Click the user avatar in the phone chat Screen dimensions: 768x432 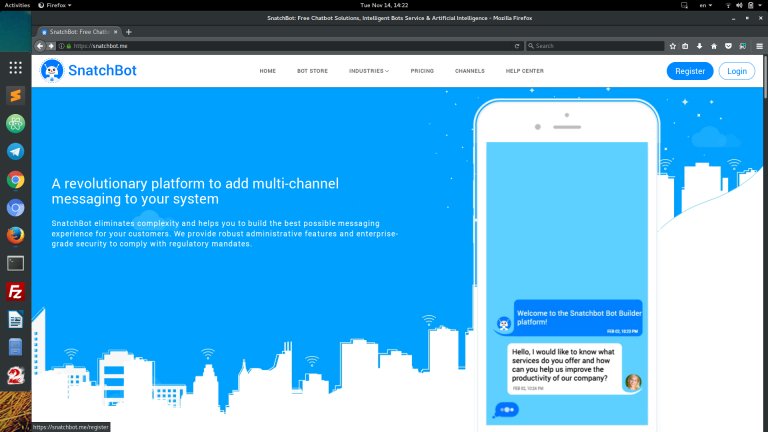(x=633, y=382)
